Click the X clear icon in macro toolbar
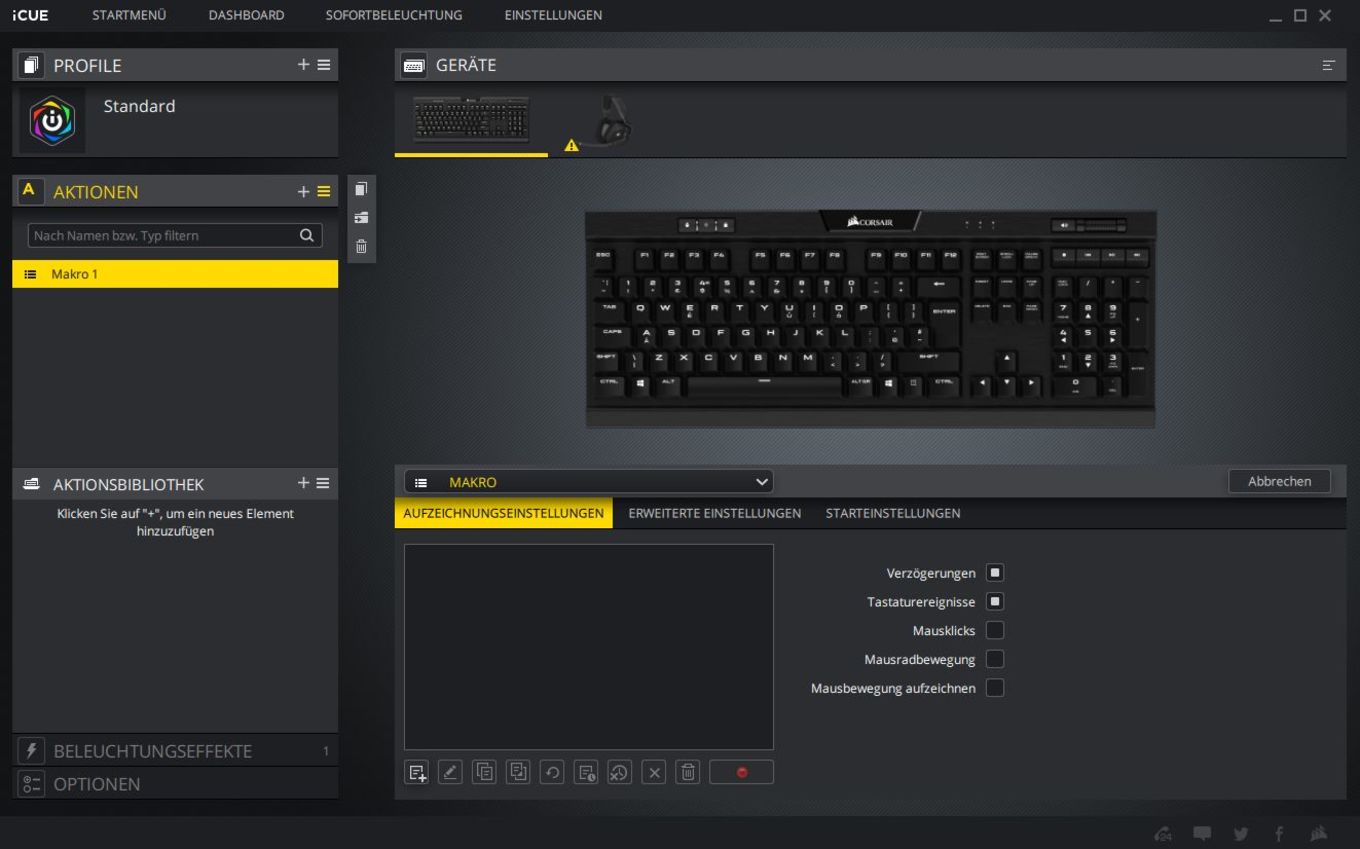This screenshot has height=849, width=1360. pos(654,772)
